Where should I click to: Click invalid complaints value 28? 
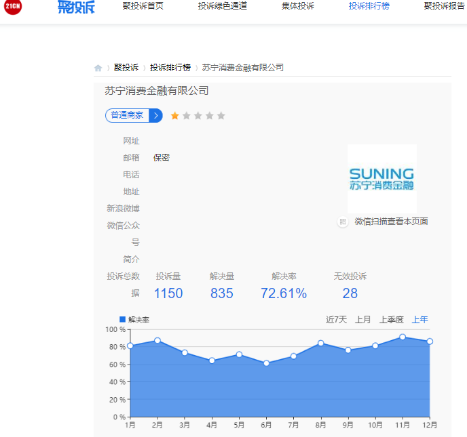[350, 293]
